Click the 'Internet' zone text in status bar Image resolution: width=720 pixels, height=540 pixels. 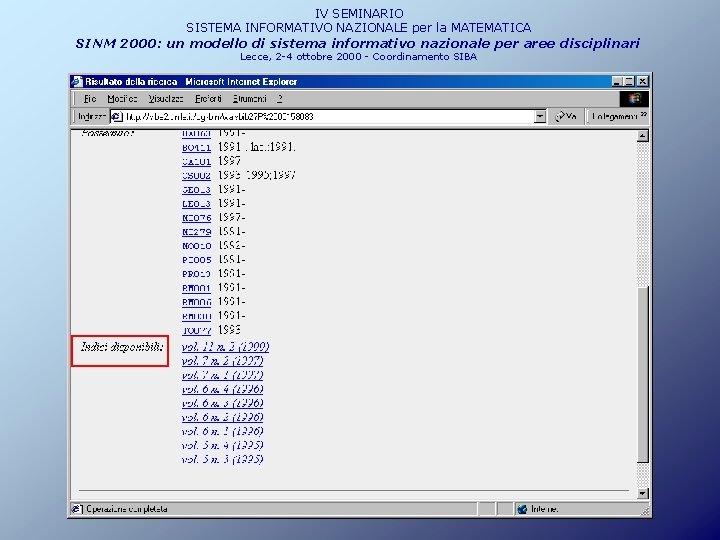click(545, 509)
